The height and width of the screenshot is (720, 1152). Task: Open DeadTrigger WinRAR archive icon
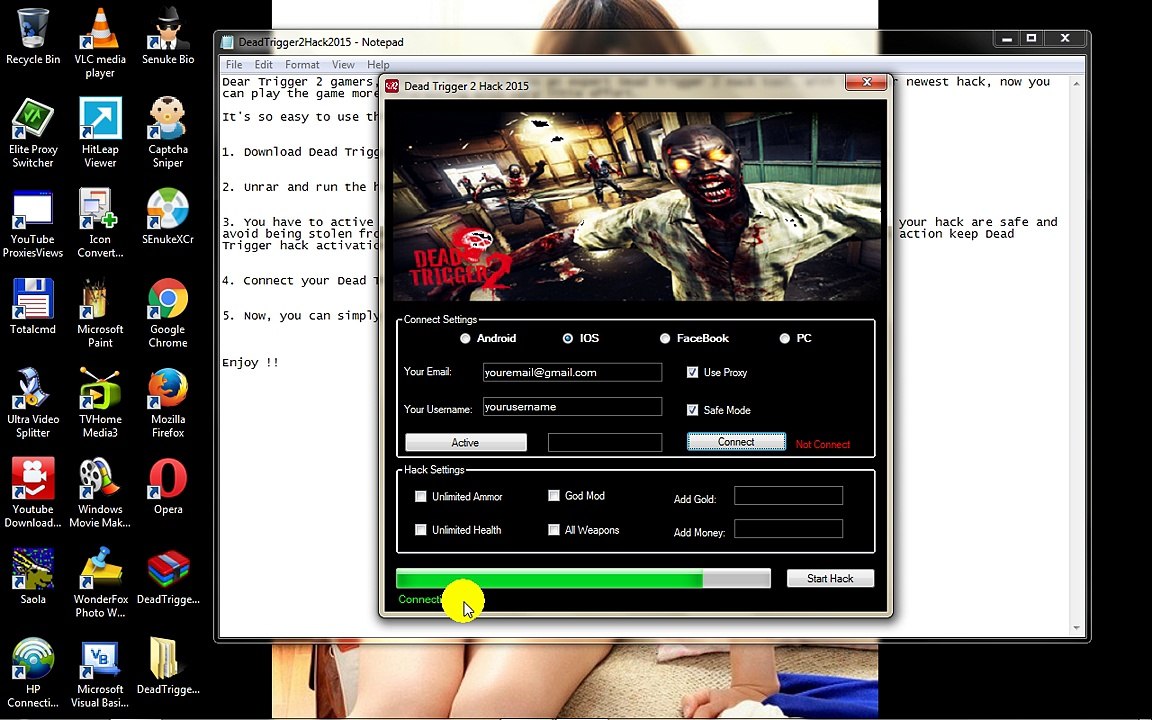168,577
